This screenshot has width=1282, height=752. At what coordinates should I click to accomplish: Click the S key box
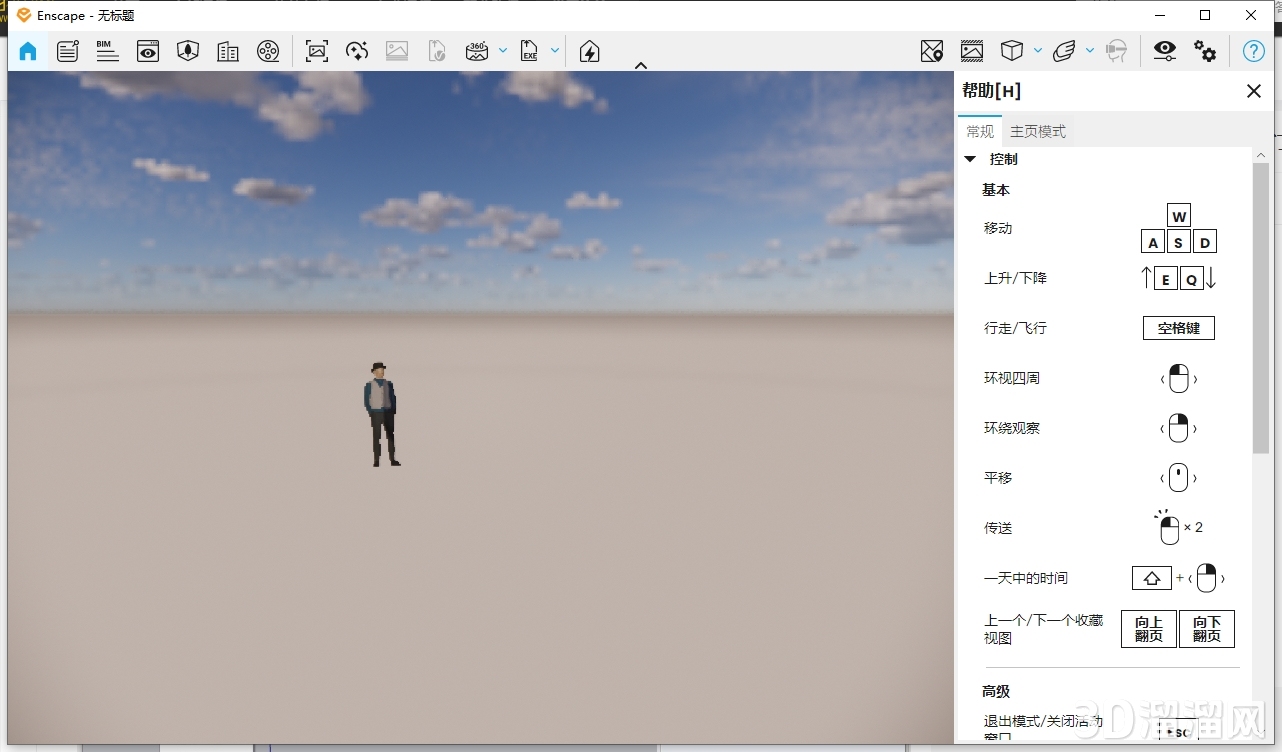[x=1178, y=242]
